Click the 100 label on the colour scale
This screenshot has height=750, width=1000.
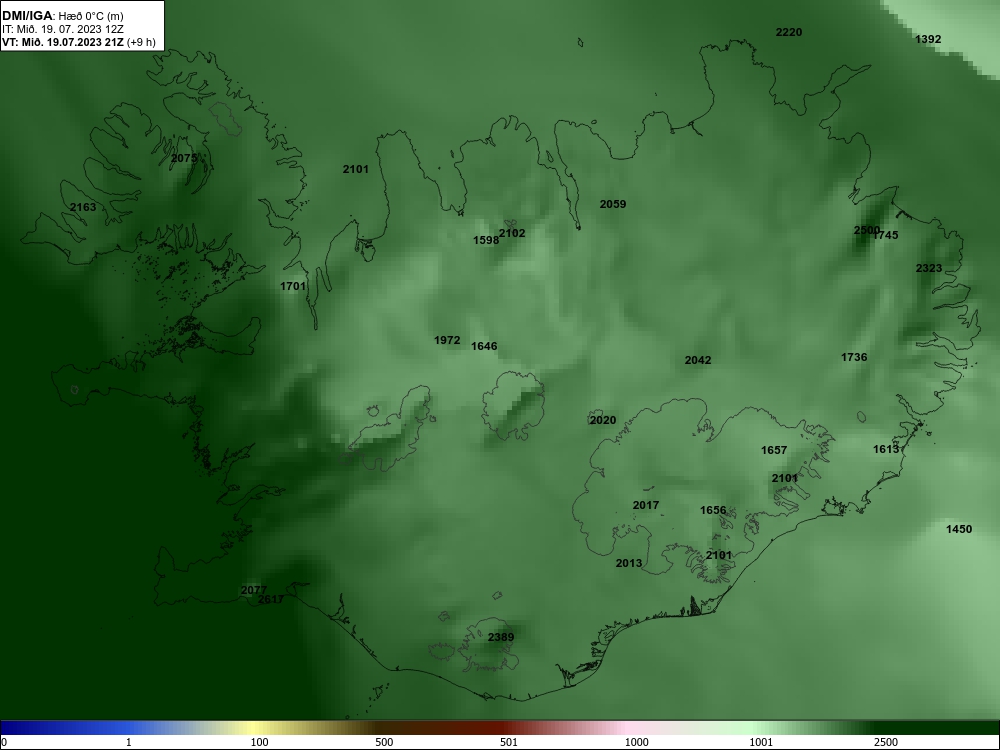259,742
